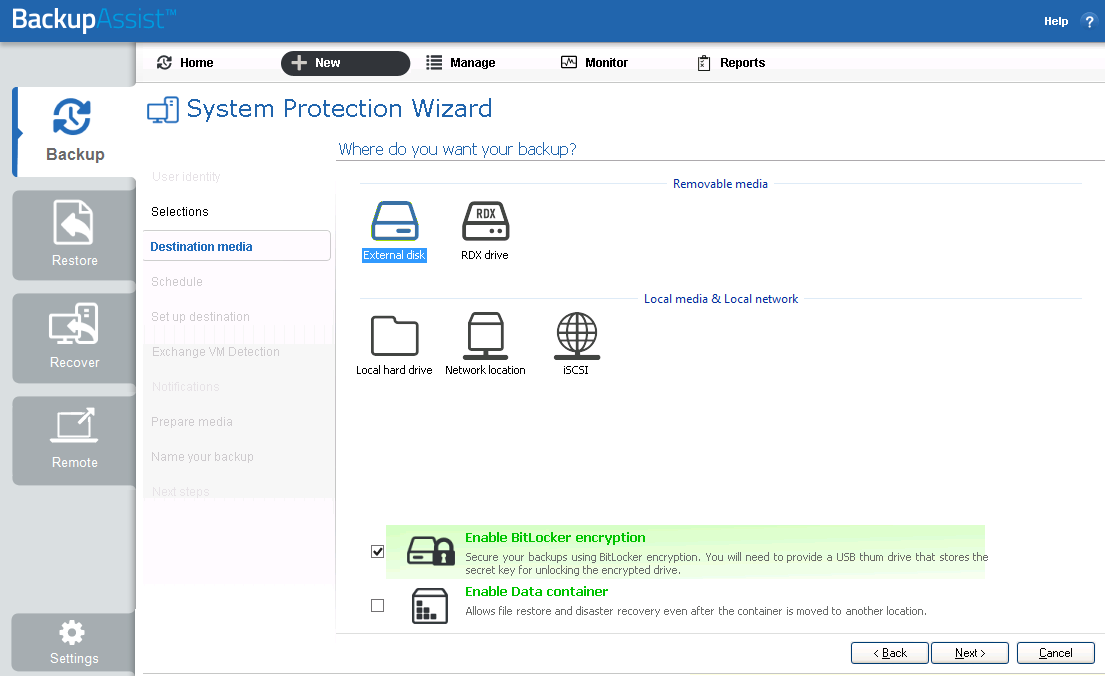
Task: Click the Help question mark icon
Action: coord(1089,21)
